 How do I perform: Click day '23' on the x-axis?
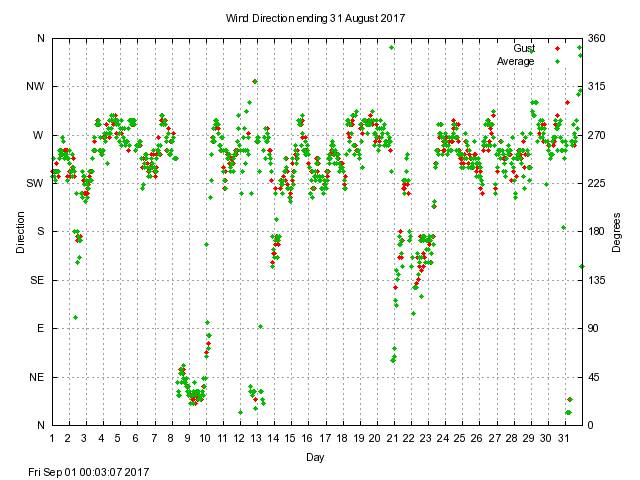pyautogui.click(x=426, y=438)
